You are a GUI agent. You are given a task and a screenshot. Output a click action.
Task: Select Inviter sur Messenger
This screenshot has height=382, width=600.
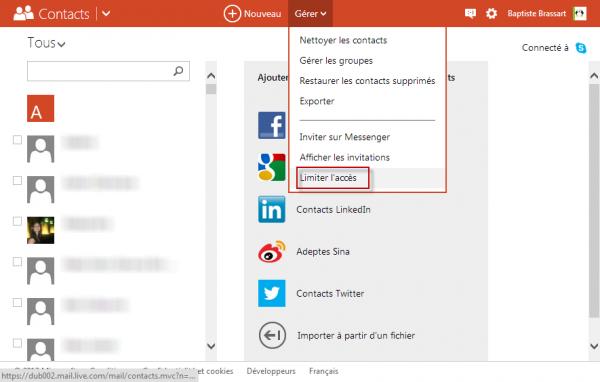[344, 137]
